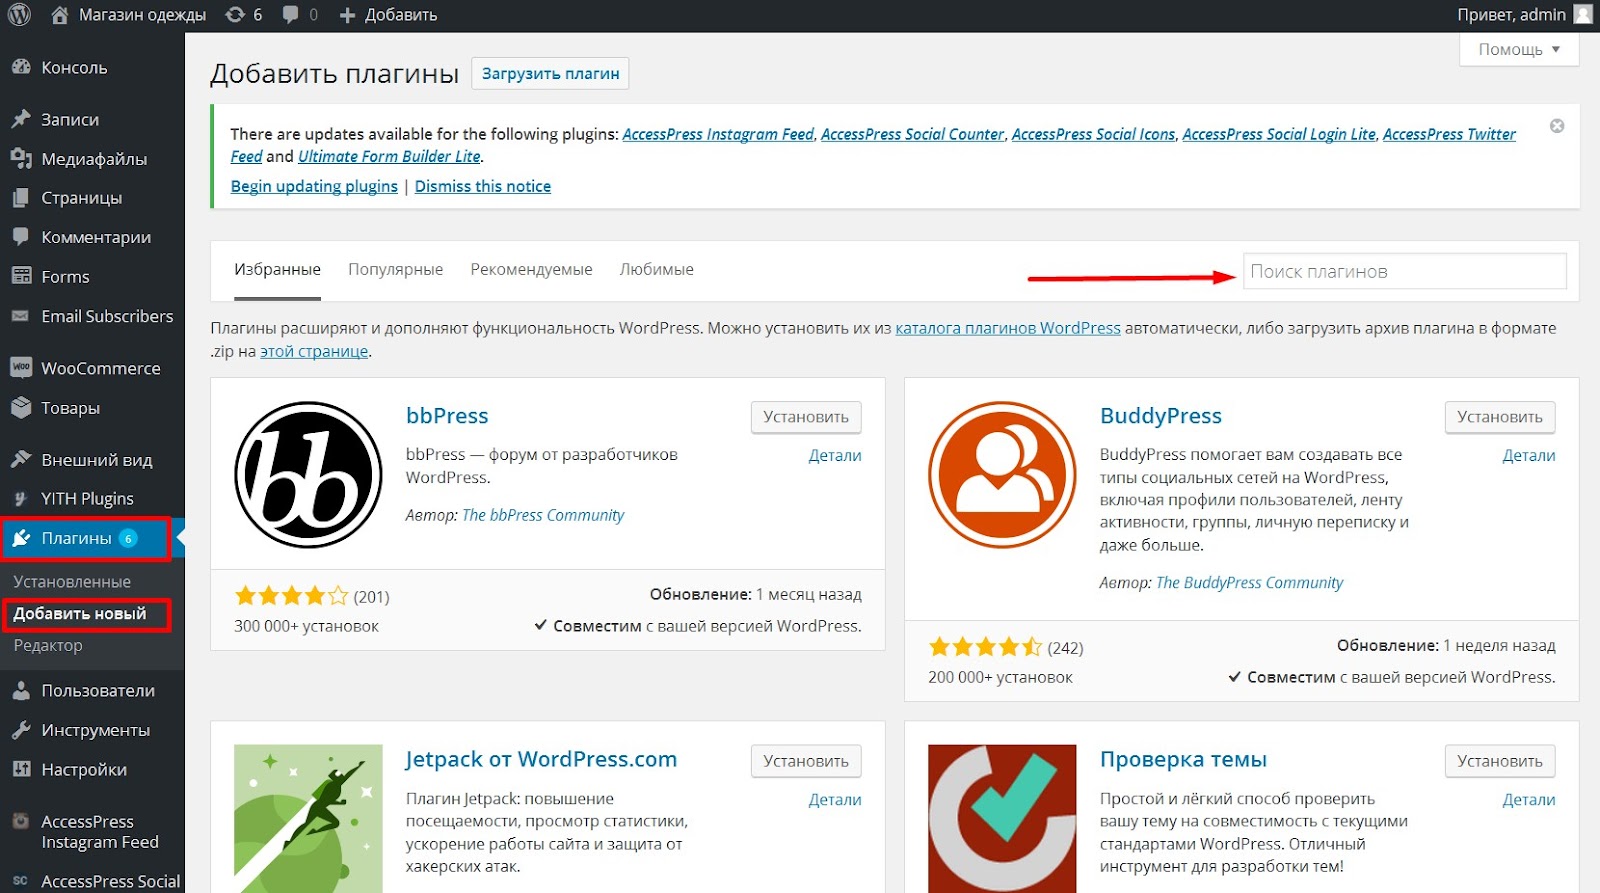Viewport: 1600px width, 893px height.
Task: Install the BuddyPress plugin
Action: (x=1499, y=417)
